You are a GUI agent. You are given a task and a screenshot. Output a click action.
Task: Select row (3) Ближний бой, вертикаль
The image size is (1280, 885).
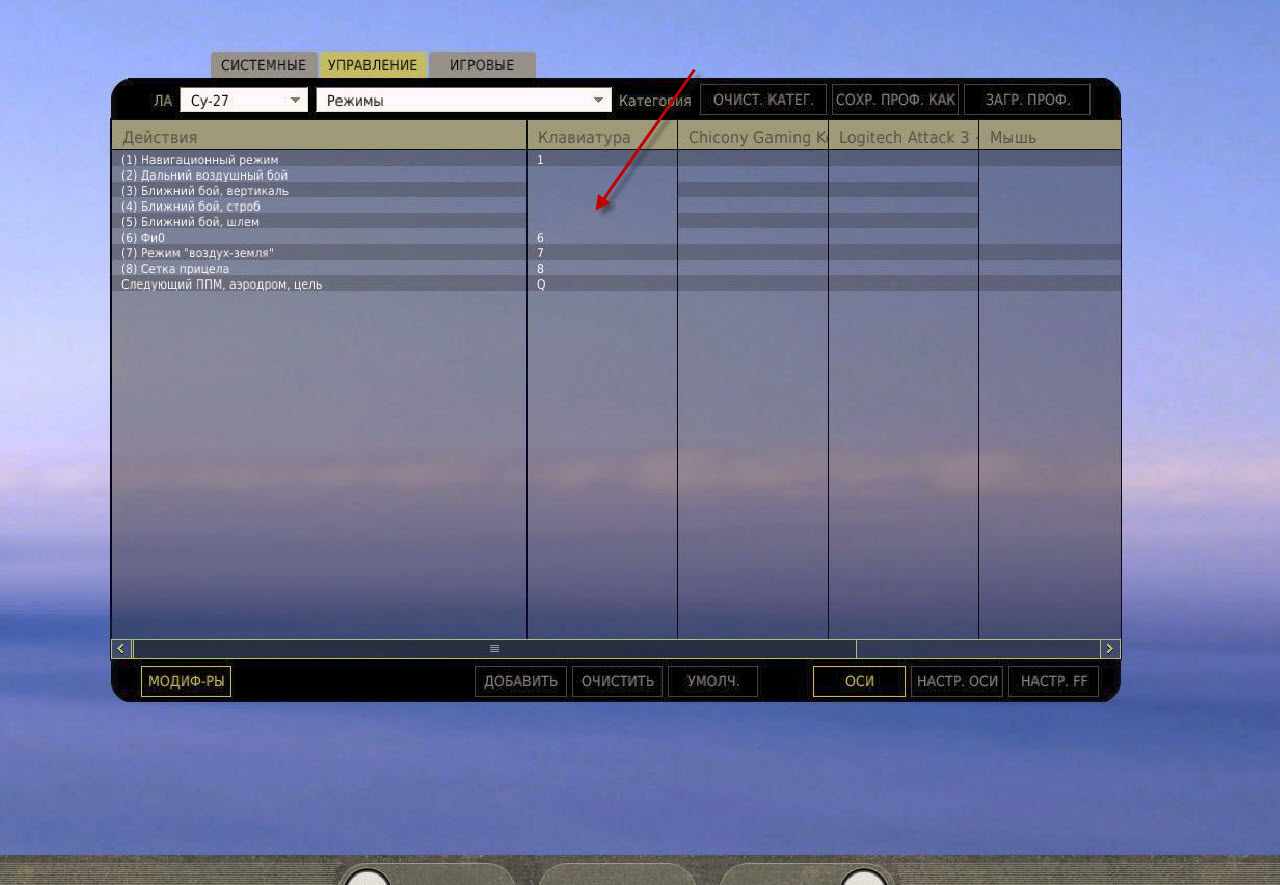319,191
